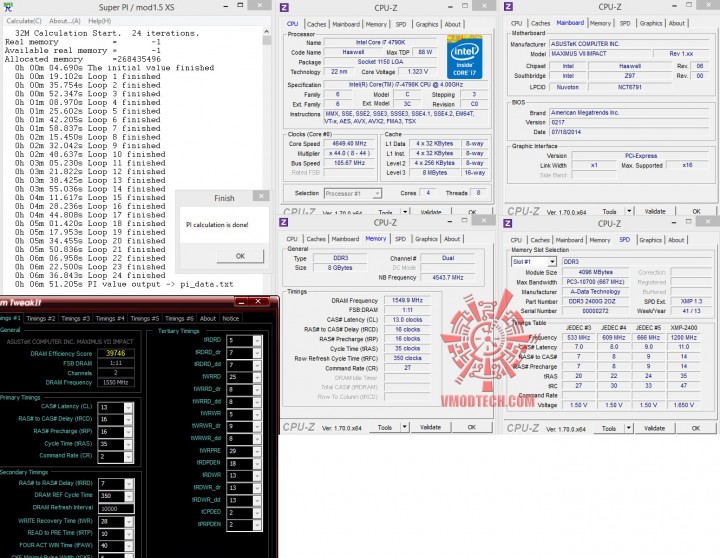Open WRITE Recovery Time (tWR) dropdown
720x558 pixels.
click(129, 522)
